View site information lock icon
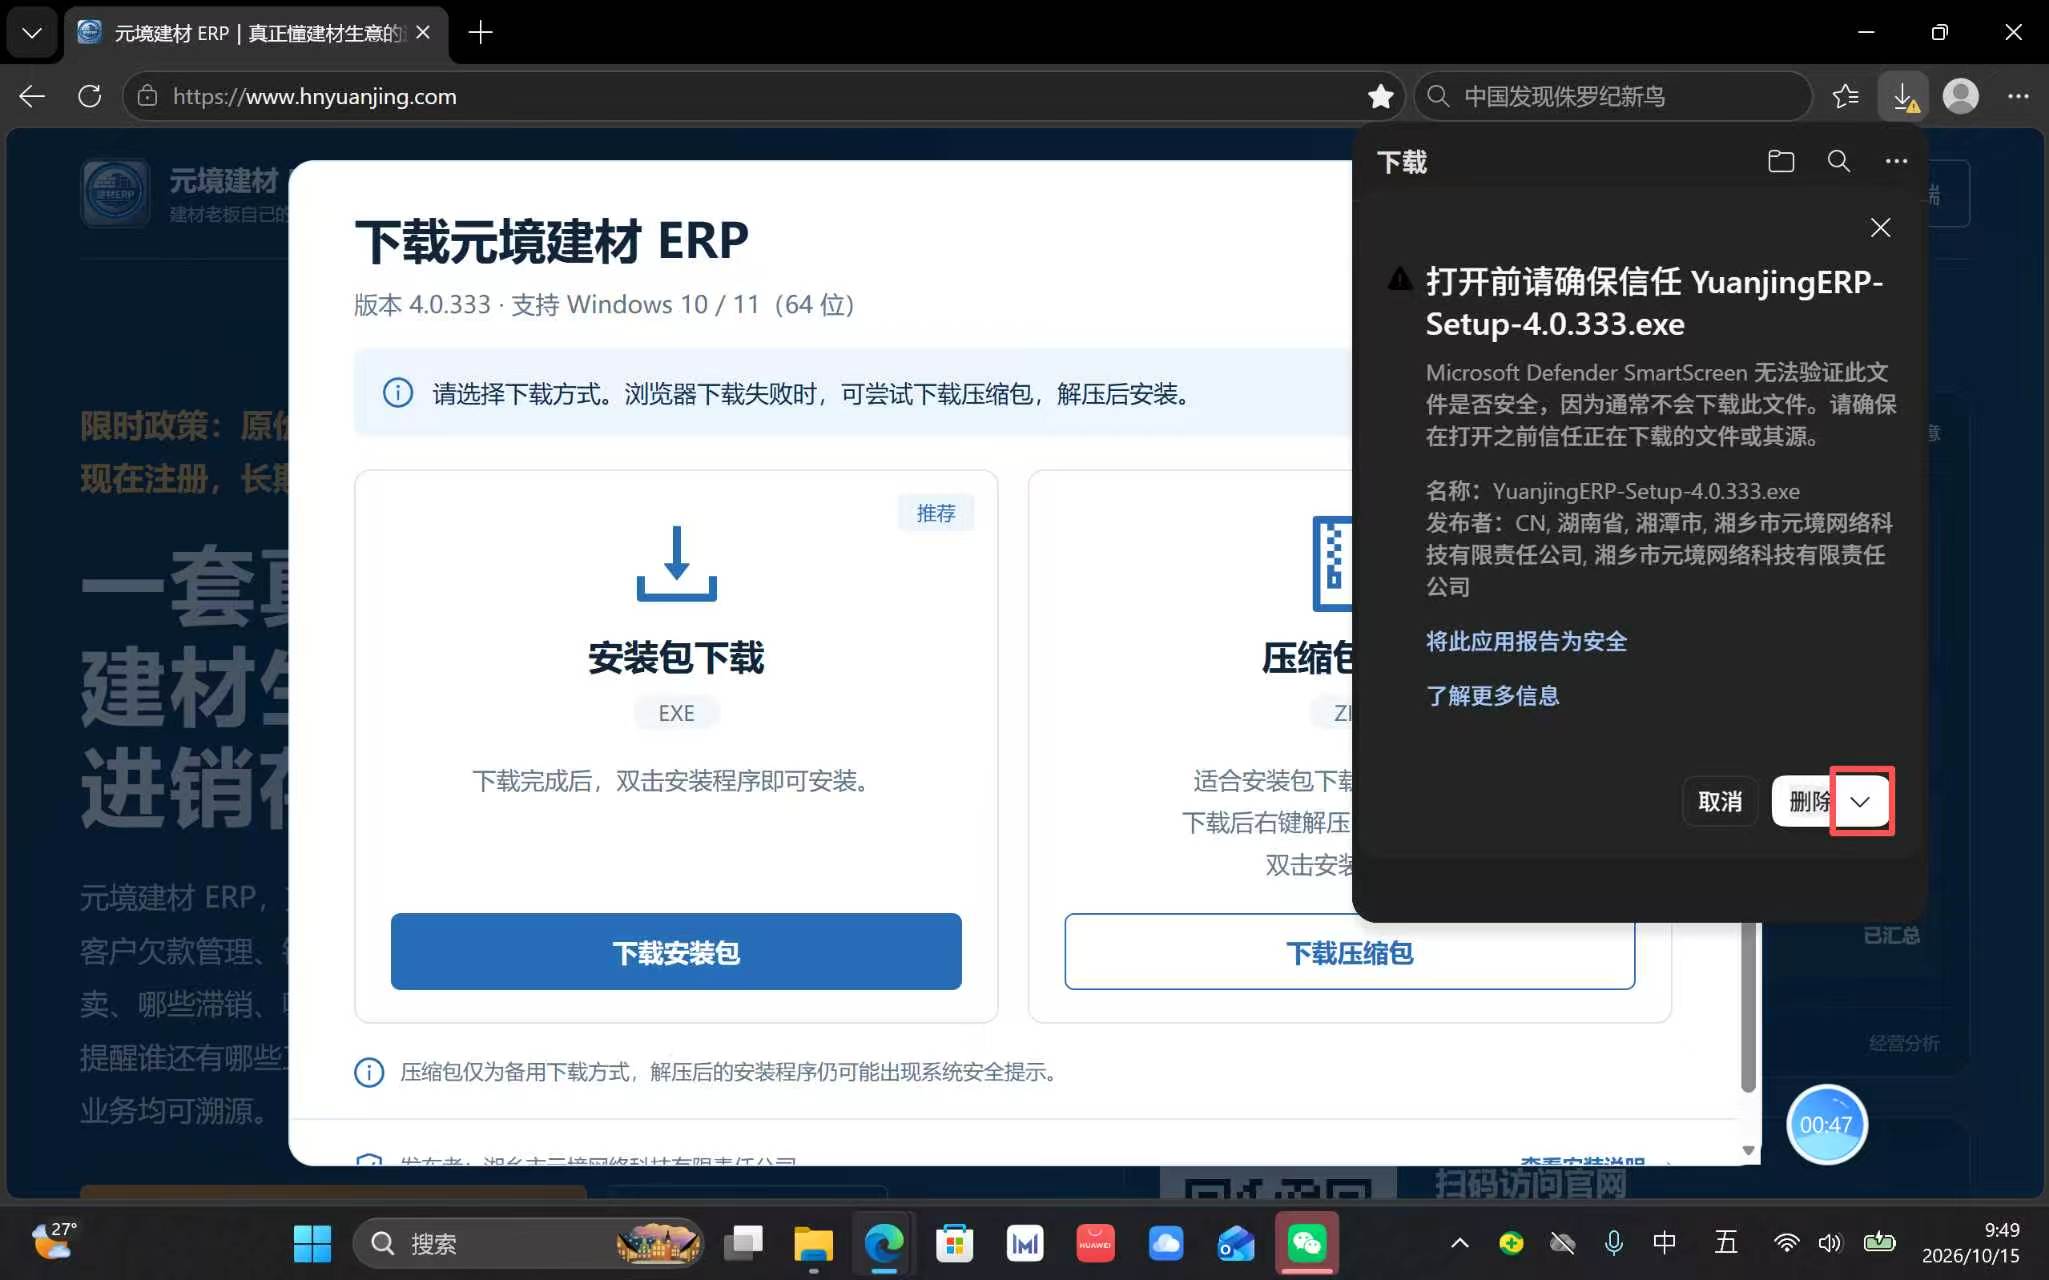 (147, 96)
